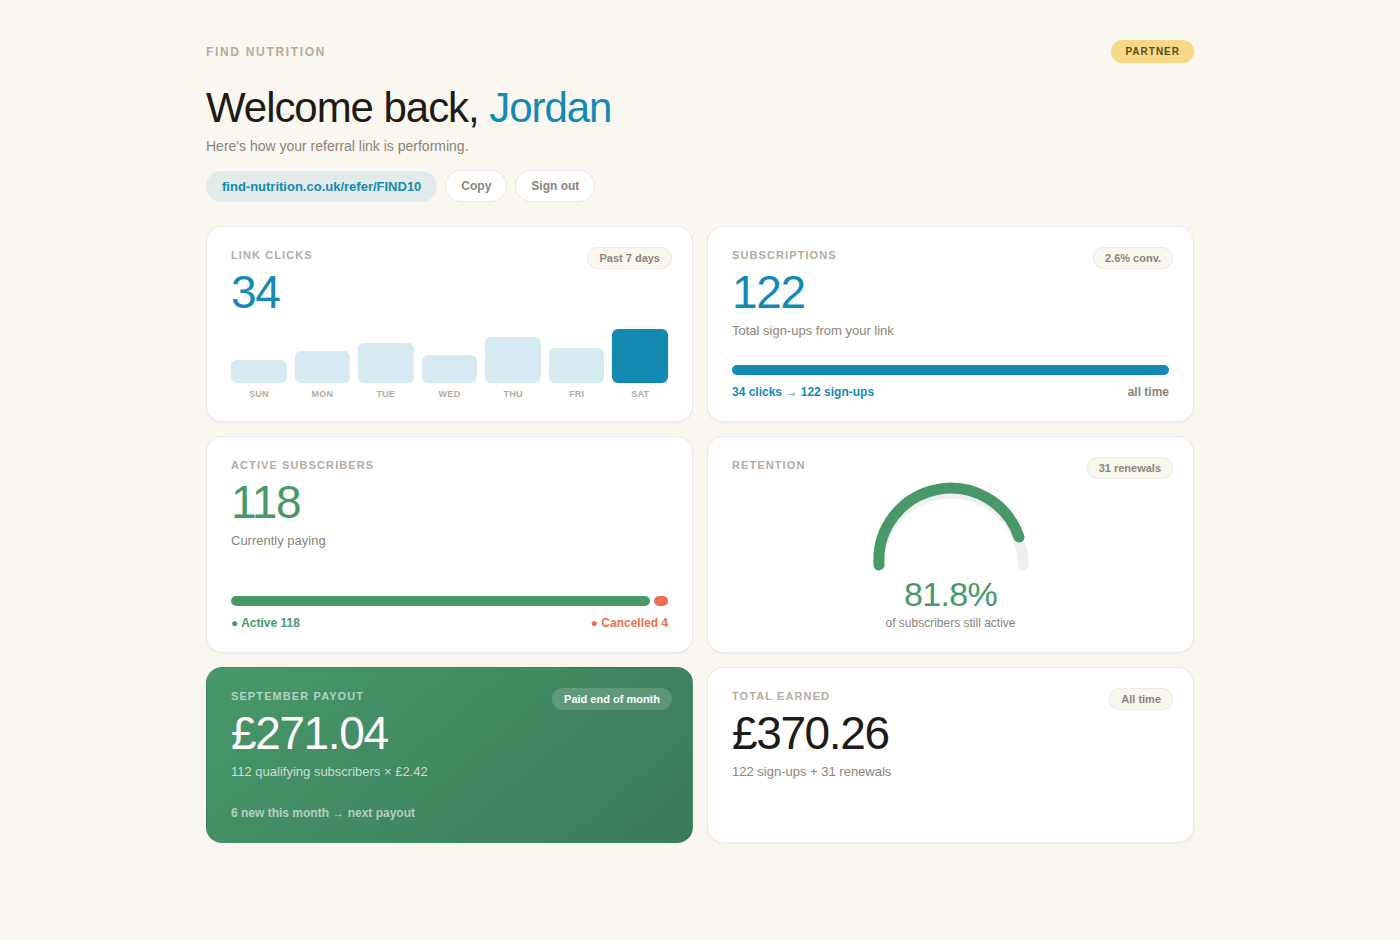1400x940 pixels.
Task: Click the All time badge
Action: (x=1141, y=699)
